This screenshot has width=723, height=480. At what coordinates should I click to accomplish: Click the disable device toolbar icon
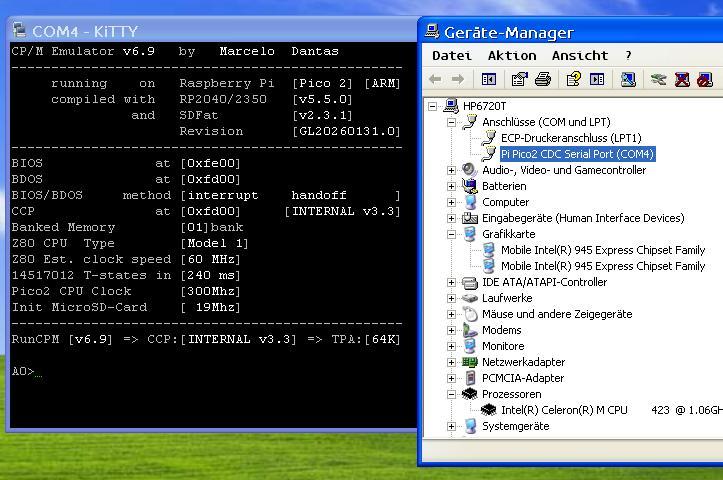705,79
